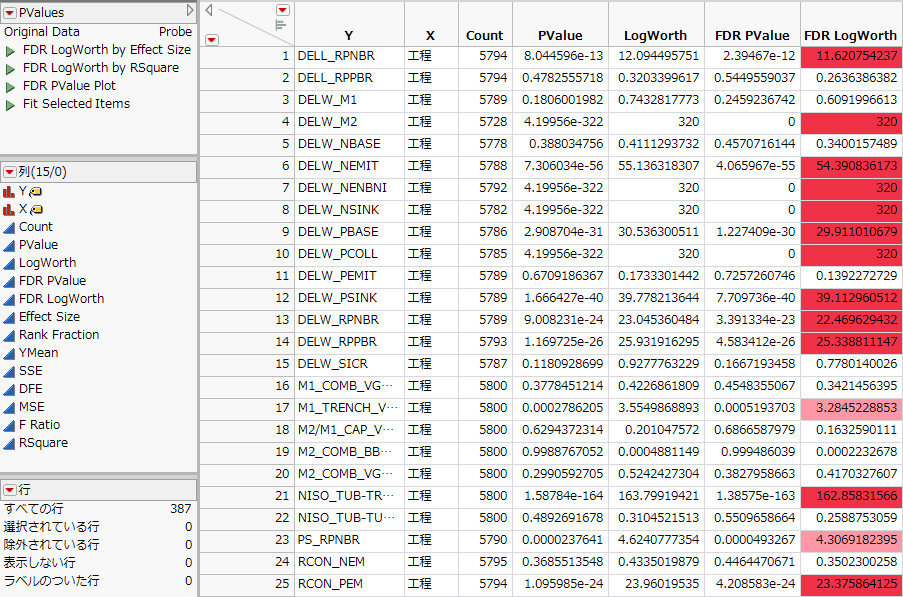The width and height of the screenshot is (903, 597).
Task: Select the PValue column header
Action: [x=560, y=35]
